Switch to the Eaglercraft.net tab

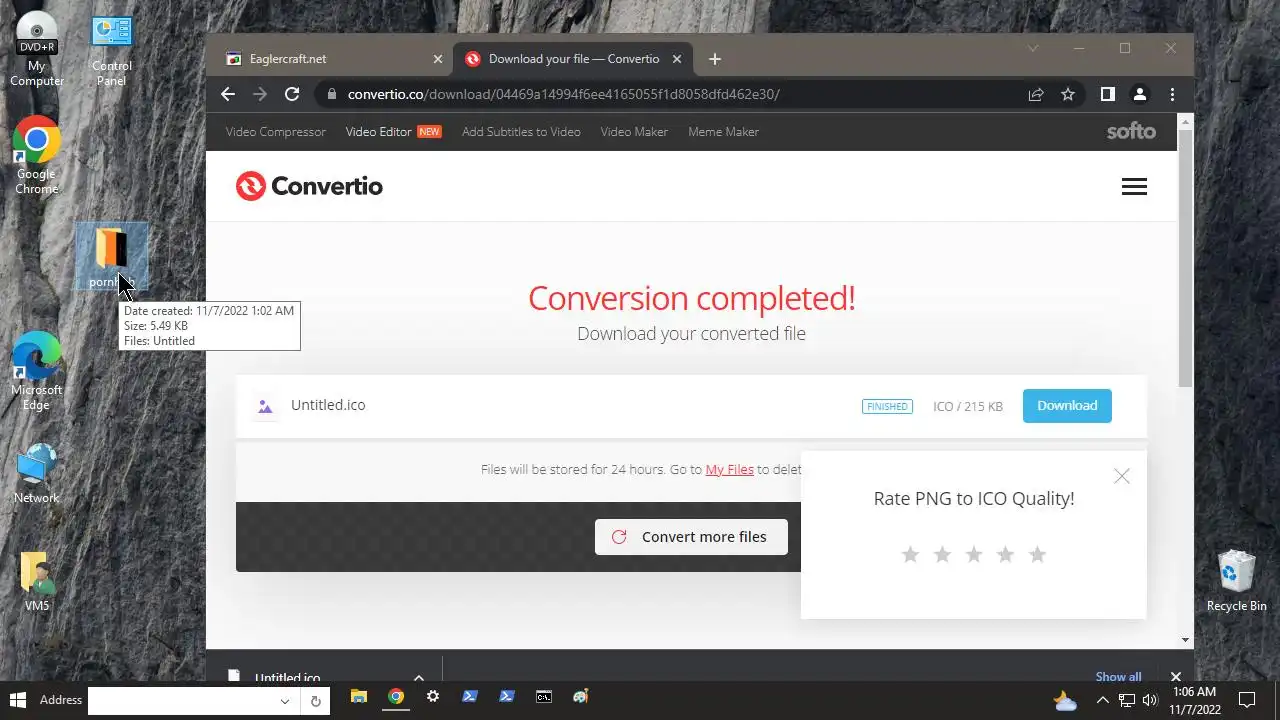(331, 59)
